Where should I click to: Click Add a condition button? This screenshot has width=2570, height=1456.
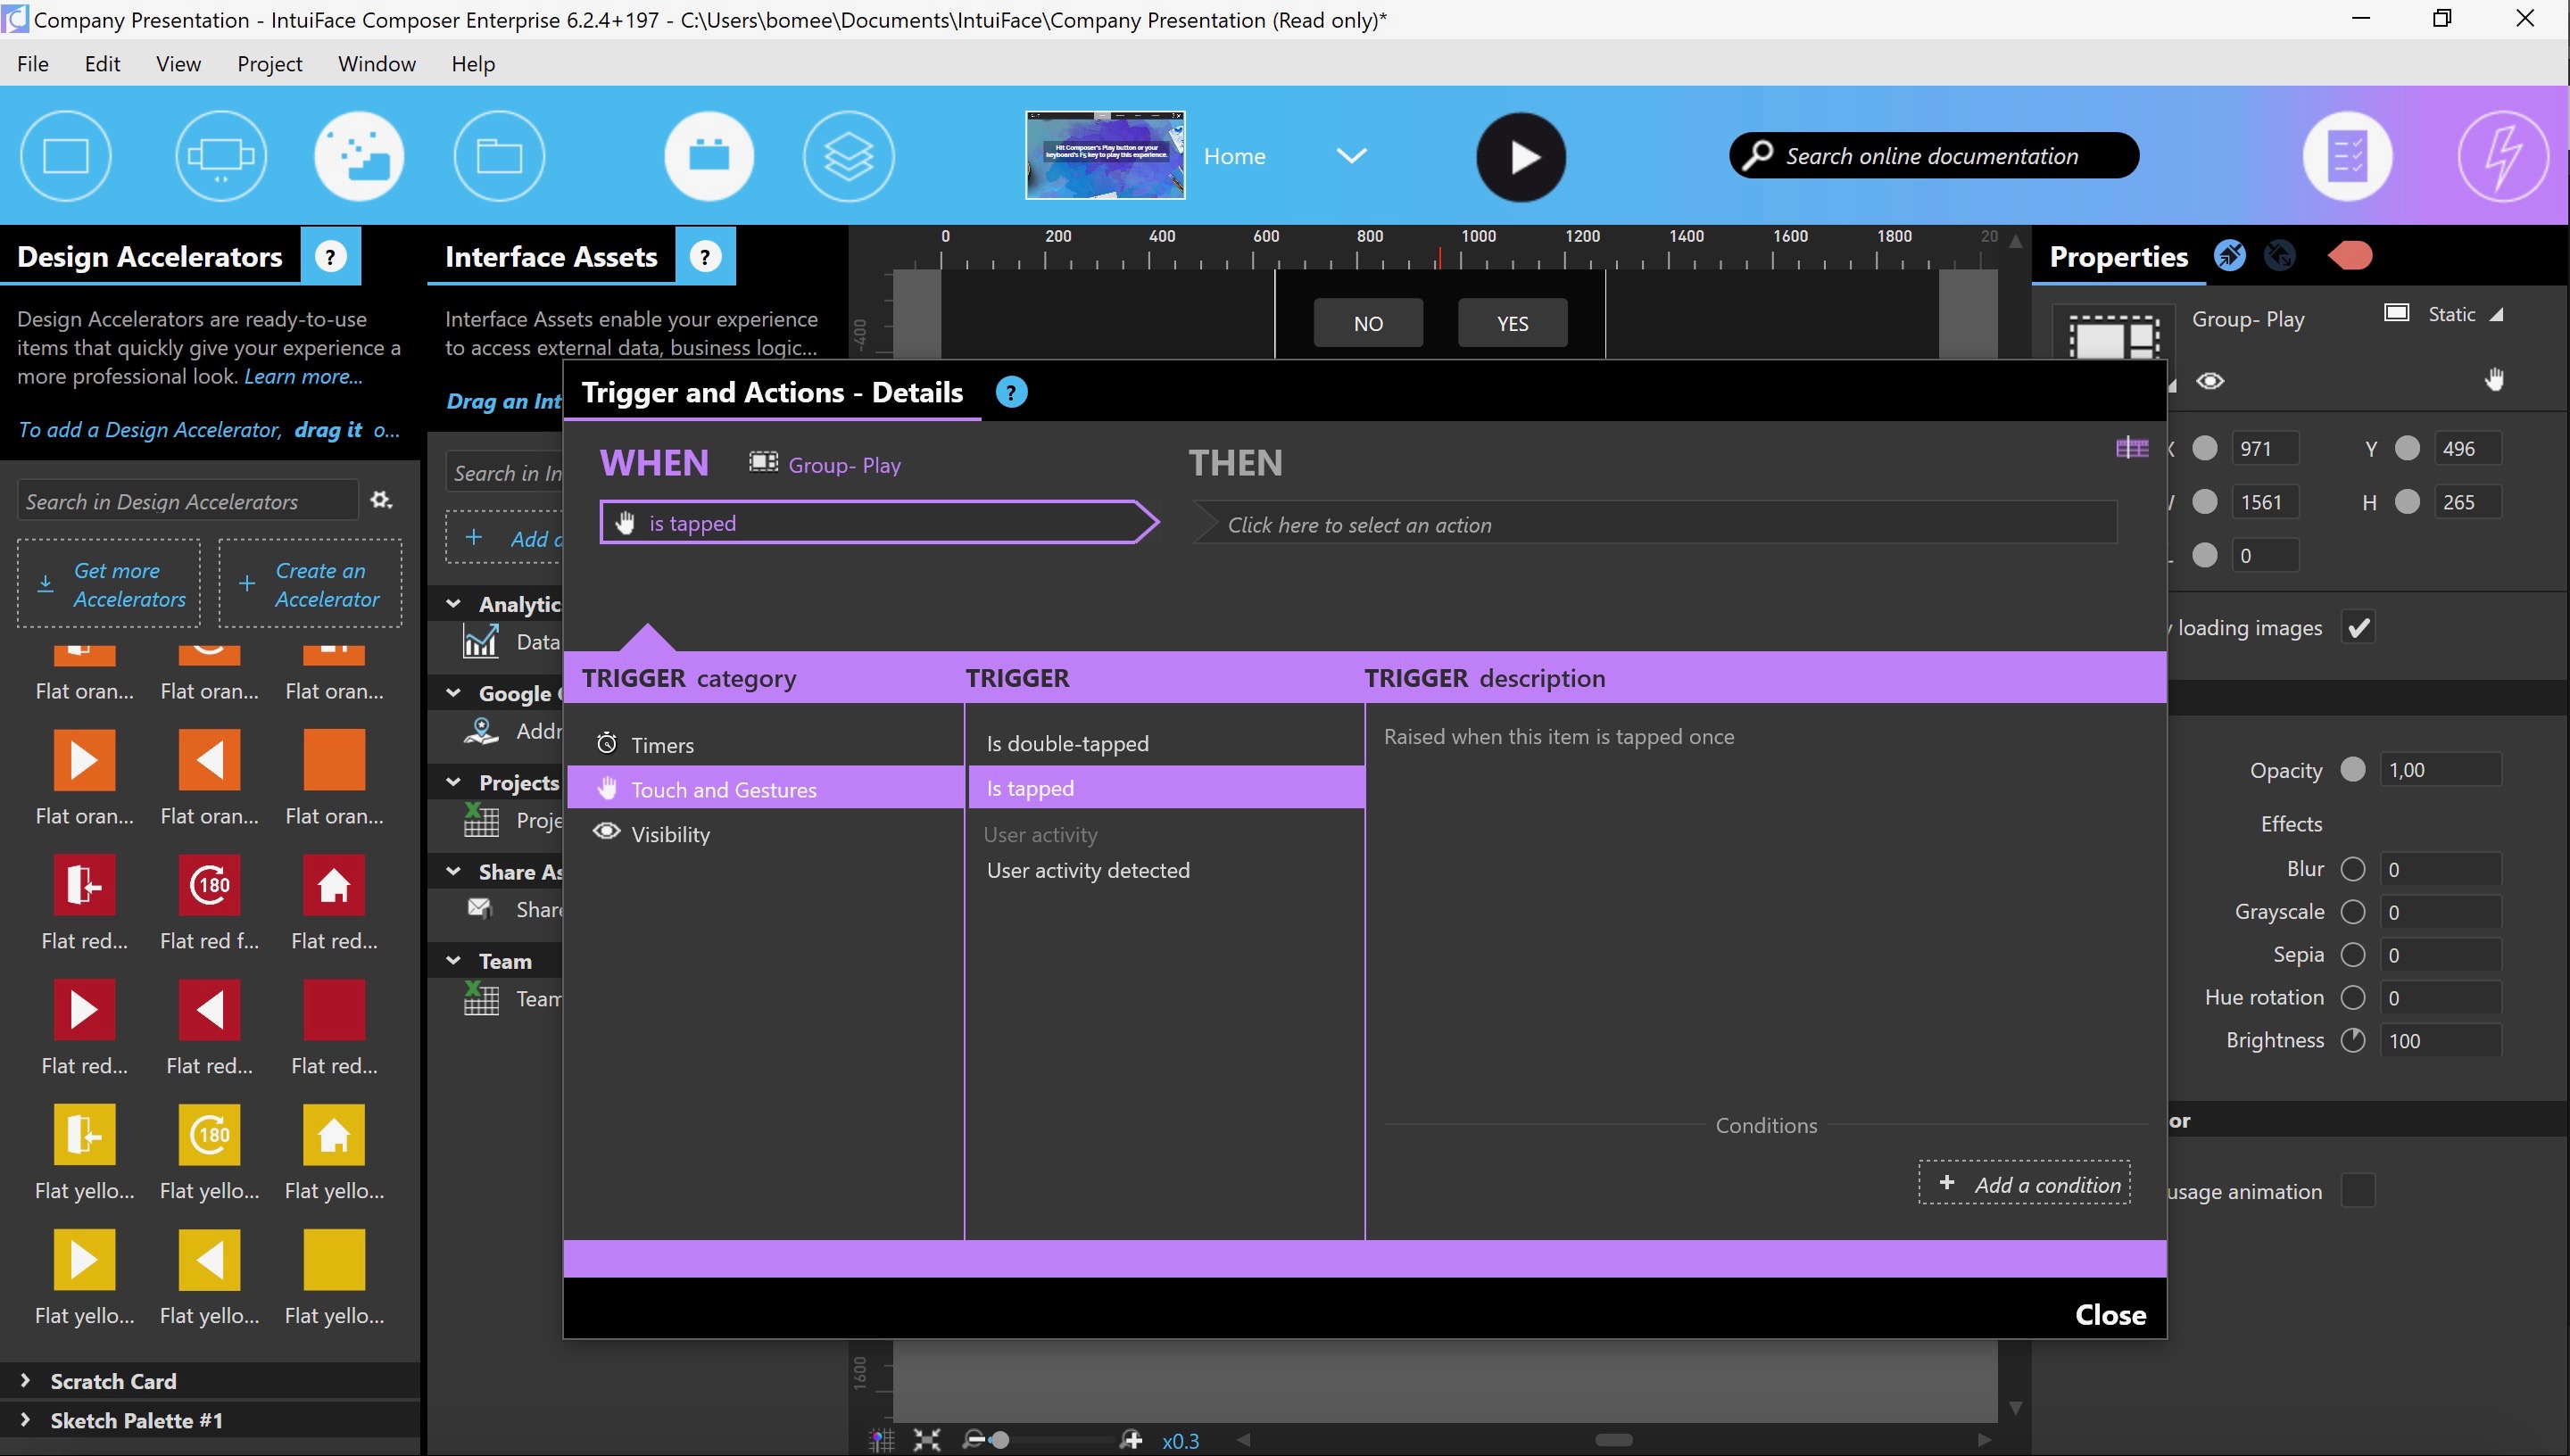click(x=2024, y=1184)
